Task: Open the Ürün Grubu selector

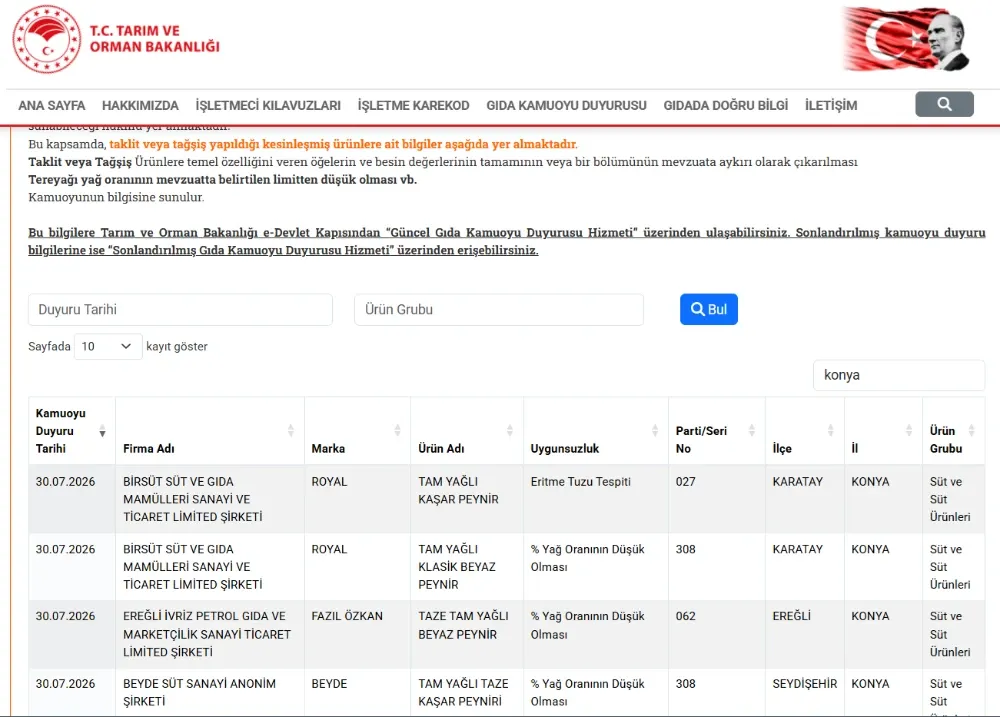Action: tap(499, 309)
